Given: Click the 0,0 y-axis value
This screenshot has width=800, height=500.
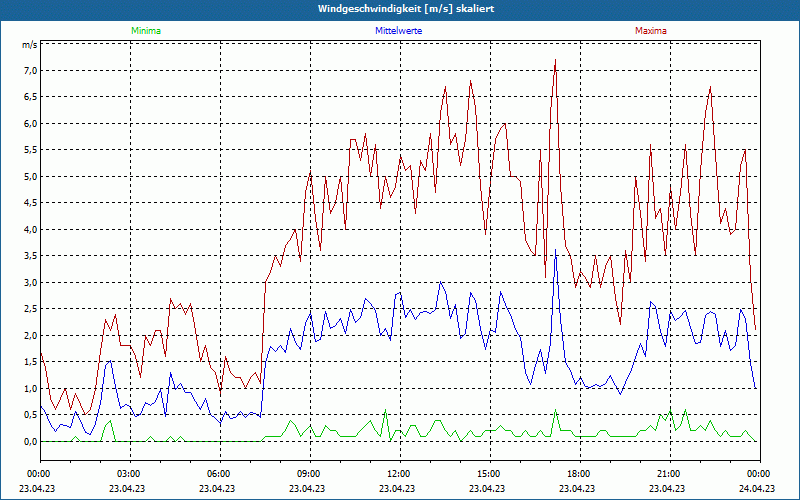Looking at the screenshot, I should tap(30, 442).
